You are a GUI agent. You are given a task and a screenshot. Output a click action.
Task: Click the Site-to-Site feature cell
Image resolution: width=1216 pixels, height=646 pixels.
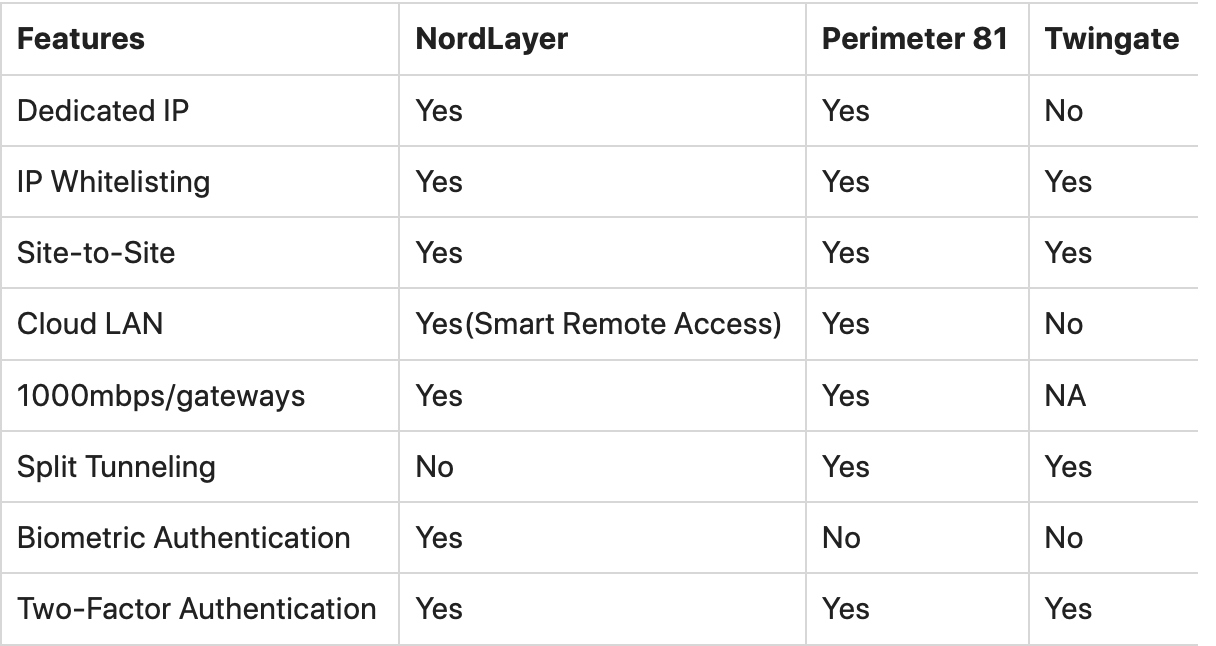pos(96,252)
